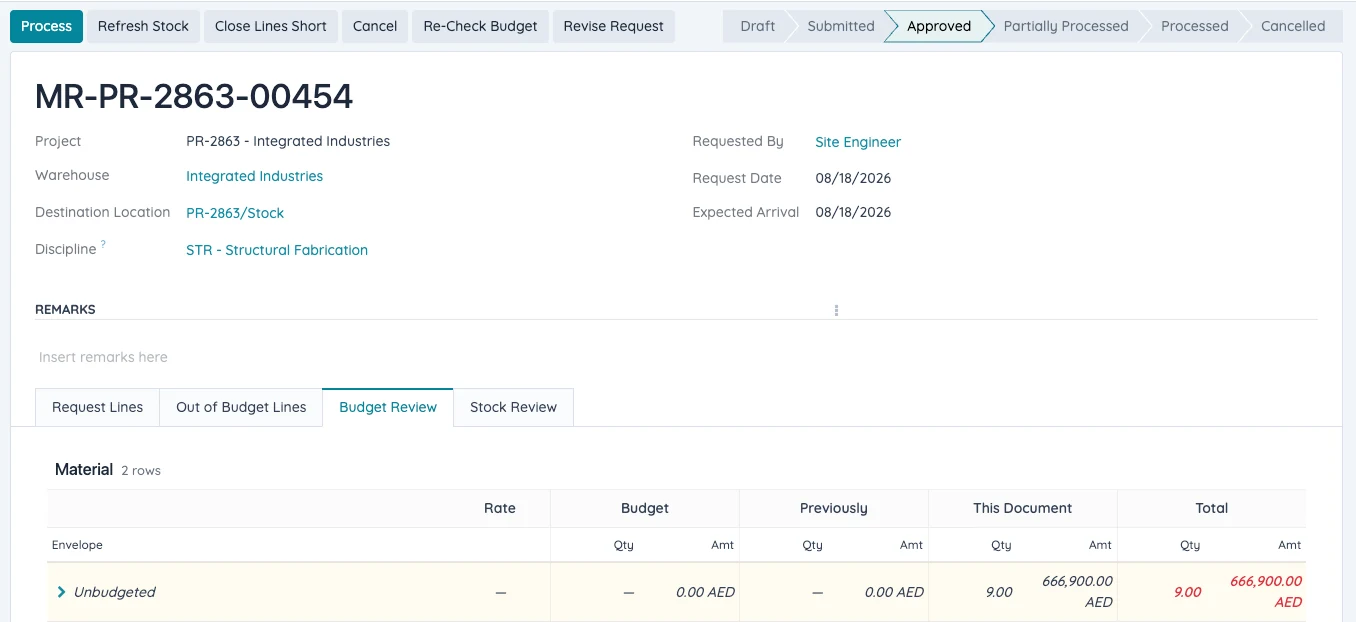Click the Total column header
Image resolution: width=1356 pixels, height=622 pixels.
1211,508
